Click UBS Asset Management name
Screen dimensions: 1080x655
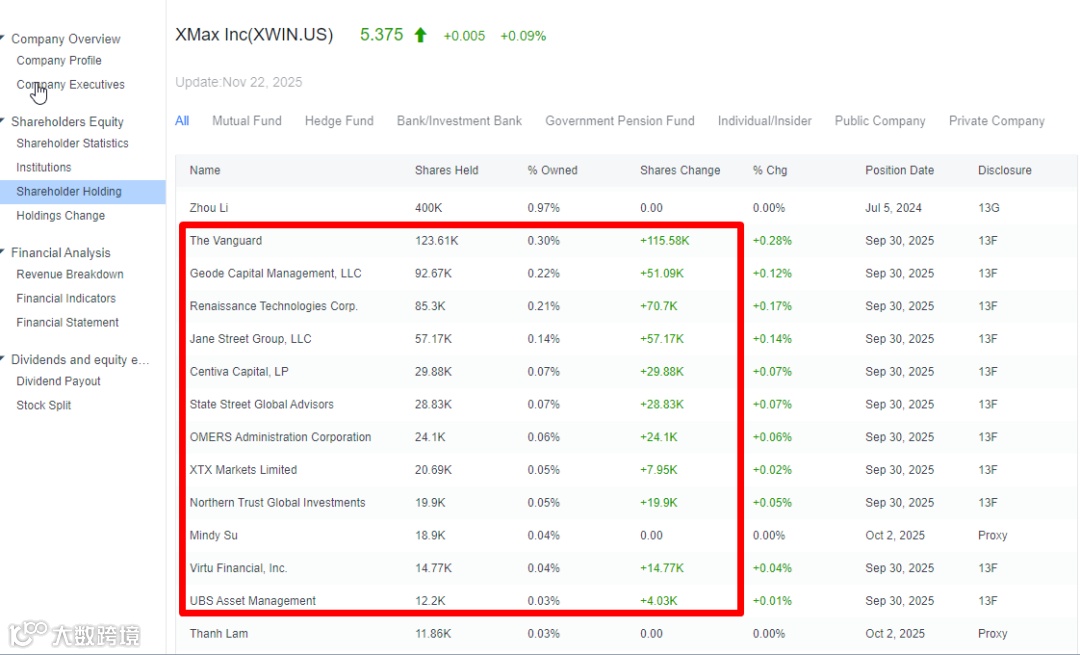click(253, 601)
